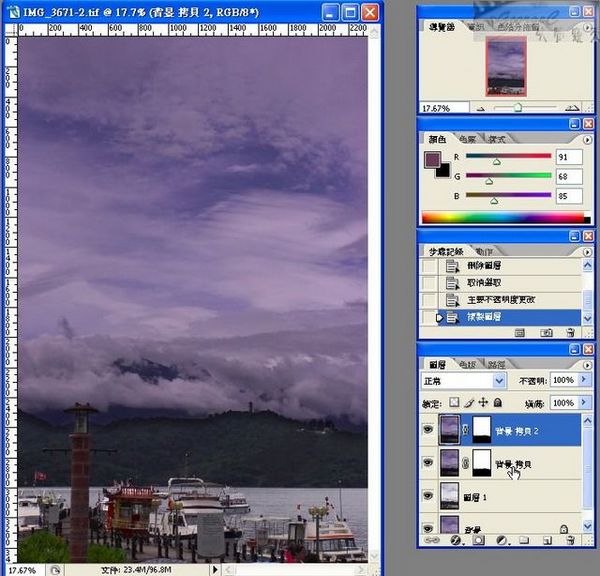Open Color panel flyout menu arrow
The width and height of the screenshot is (600, 576).
[x=587, y=140]
